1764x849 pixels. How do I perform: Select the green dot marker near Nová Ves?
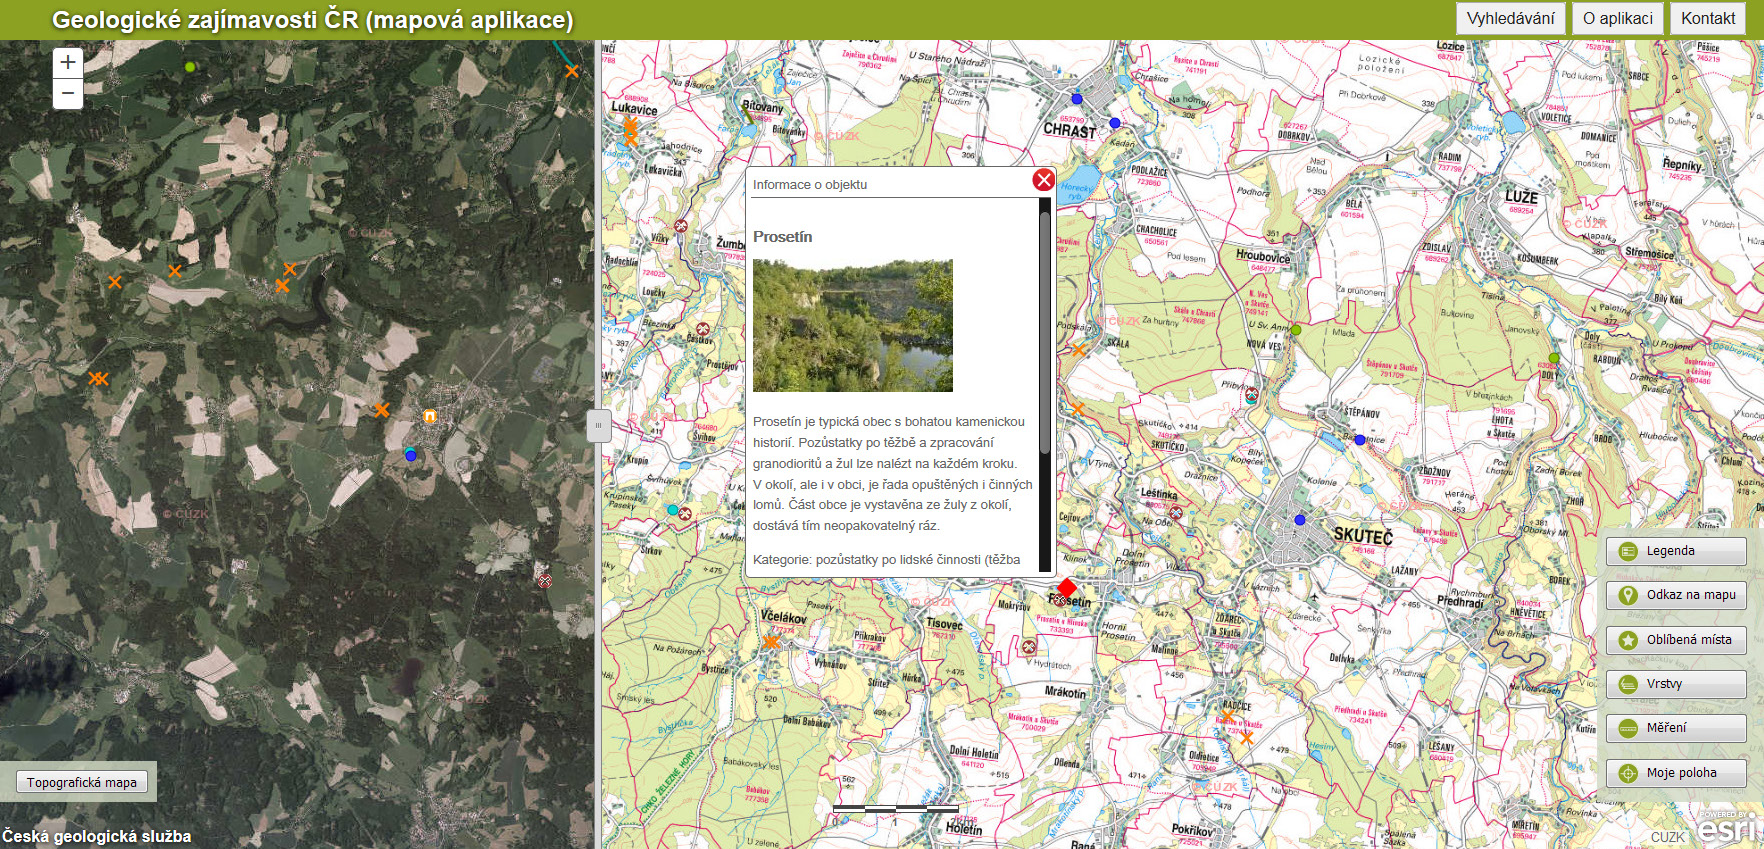coord(1296,329)
